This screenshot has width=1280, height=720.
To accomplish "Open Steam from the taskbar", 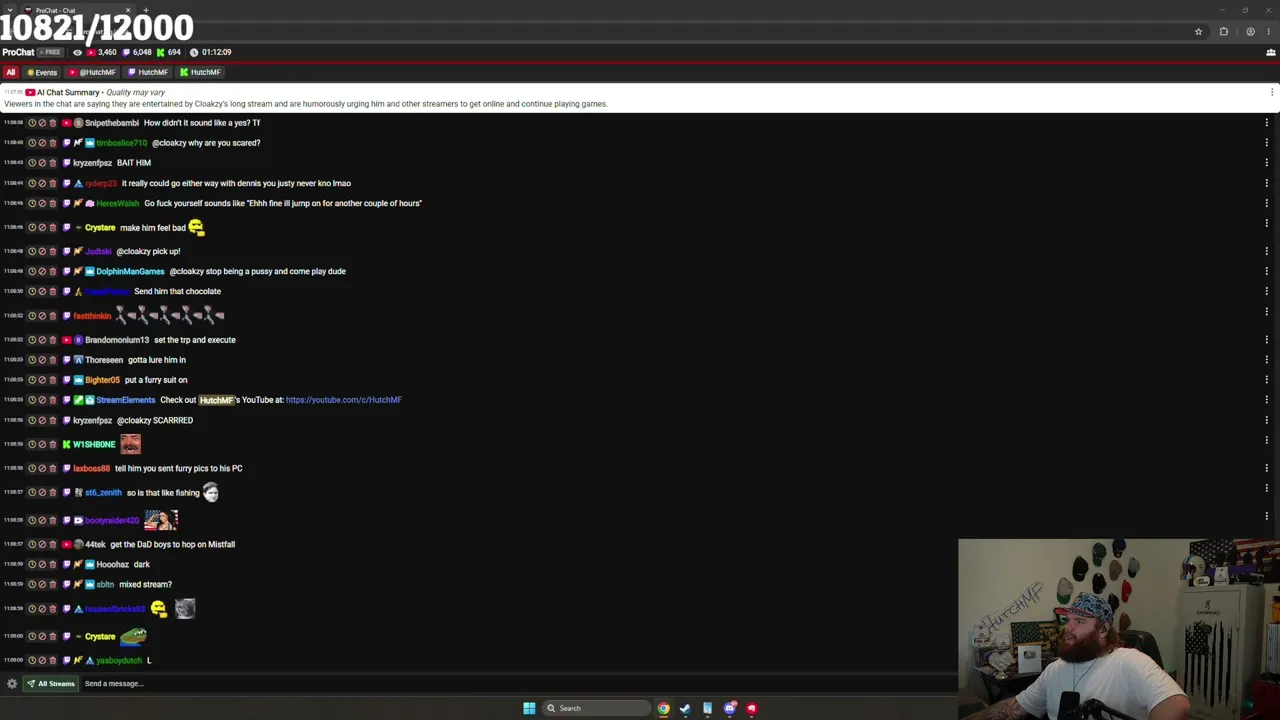I will tap(685, 708).
